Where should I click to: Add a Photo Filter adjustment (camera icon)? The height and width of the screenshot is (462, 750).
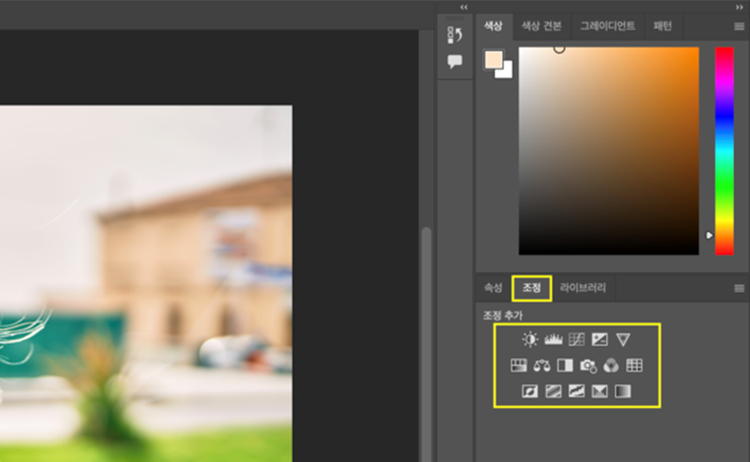(x=588, y=366)
